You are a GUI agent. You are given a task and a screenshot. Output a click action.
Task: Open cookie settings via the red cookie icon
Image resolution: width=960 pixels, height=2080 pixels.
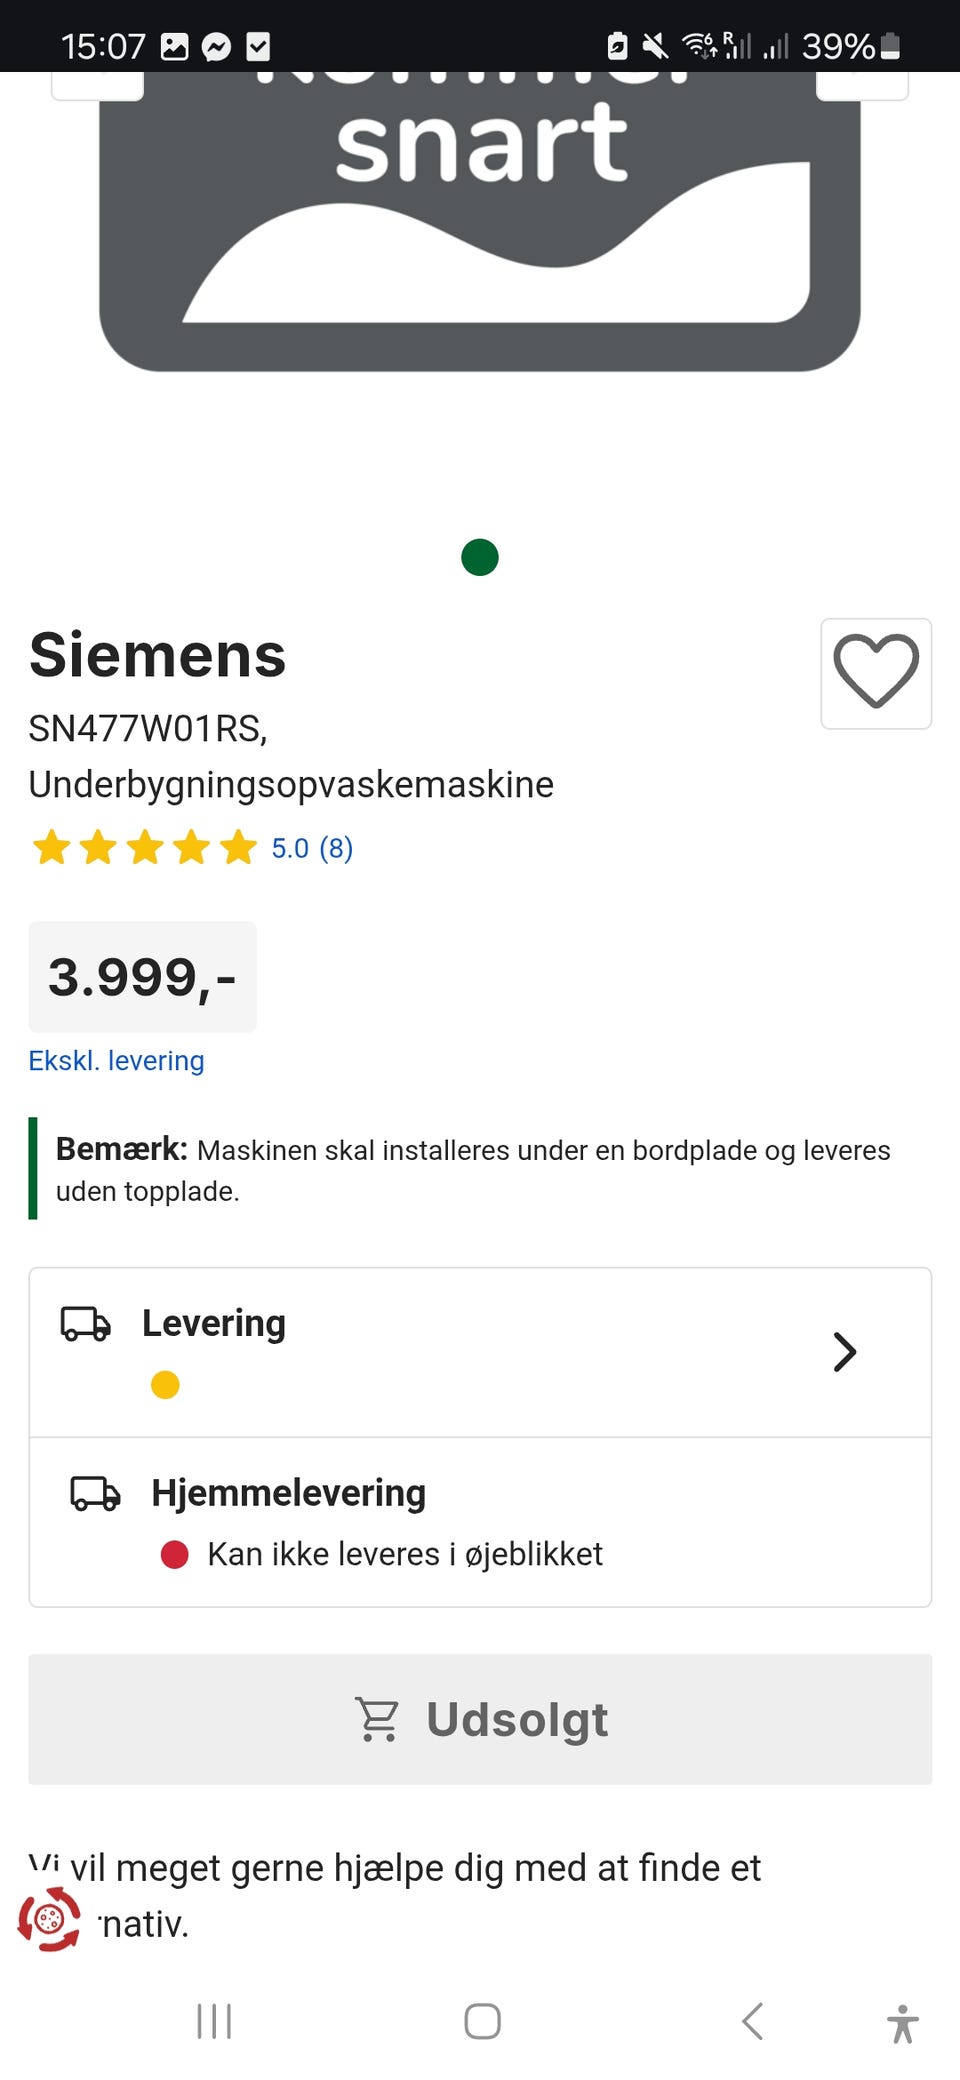pos(49,1919)
